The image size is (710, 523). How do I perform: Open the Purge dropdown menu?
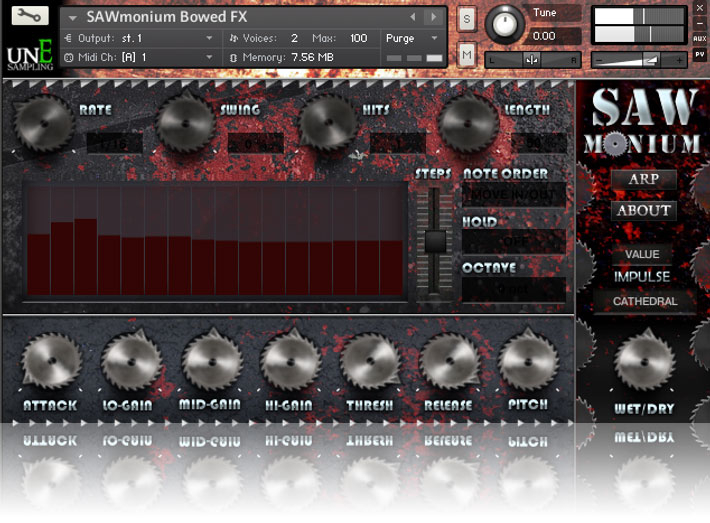(x=413, y=38)
